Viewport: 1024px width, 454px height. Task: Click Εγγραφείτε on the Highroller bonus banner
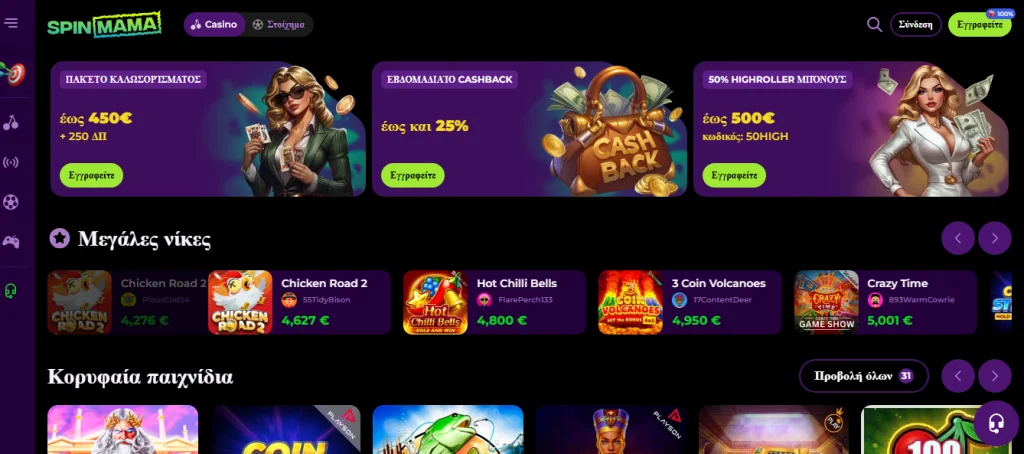(734, 176)
